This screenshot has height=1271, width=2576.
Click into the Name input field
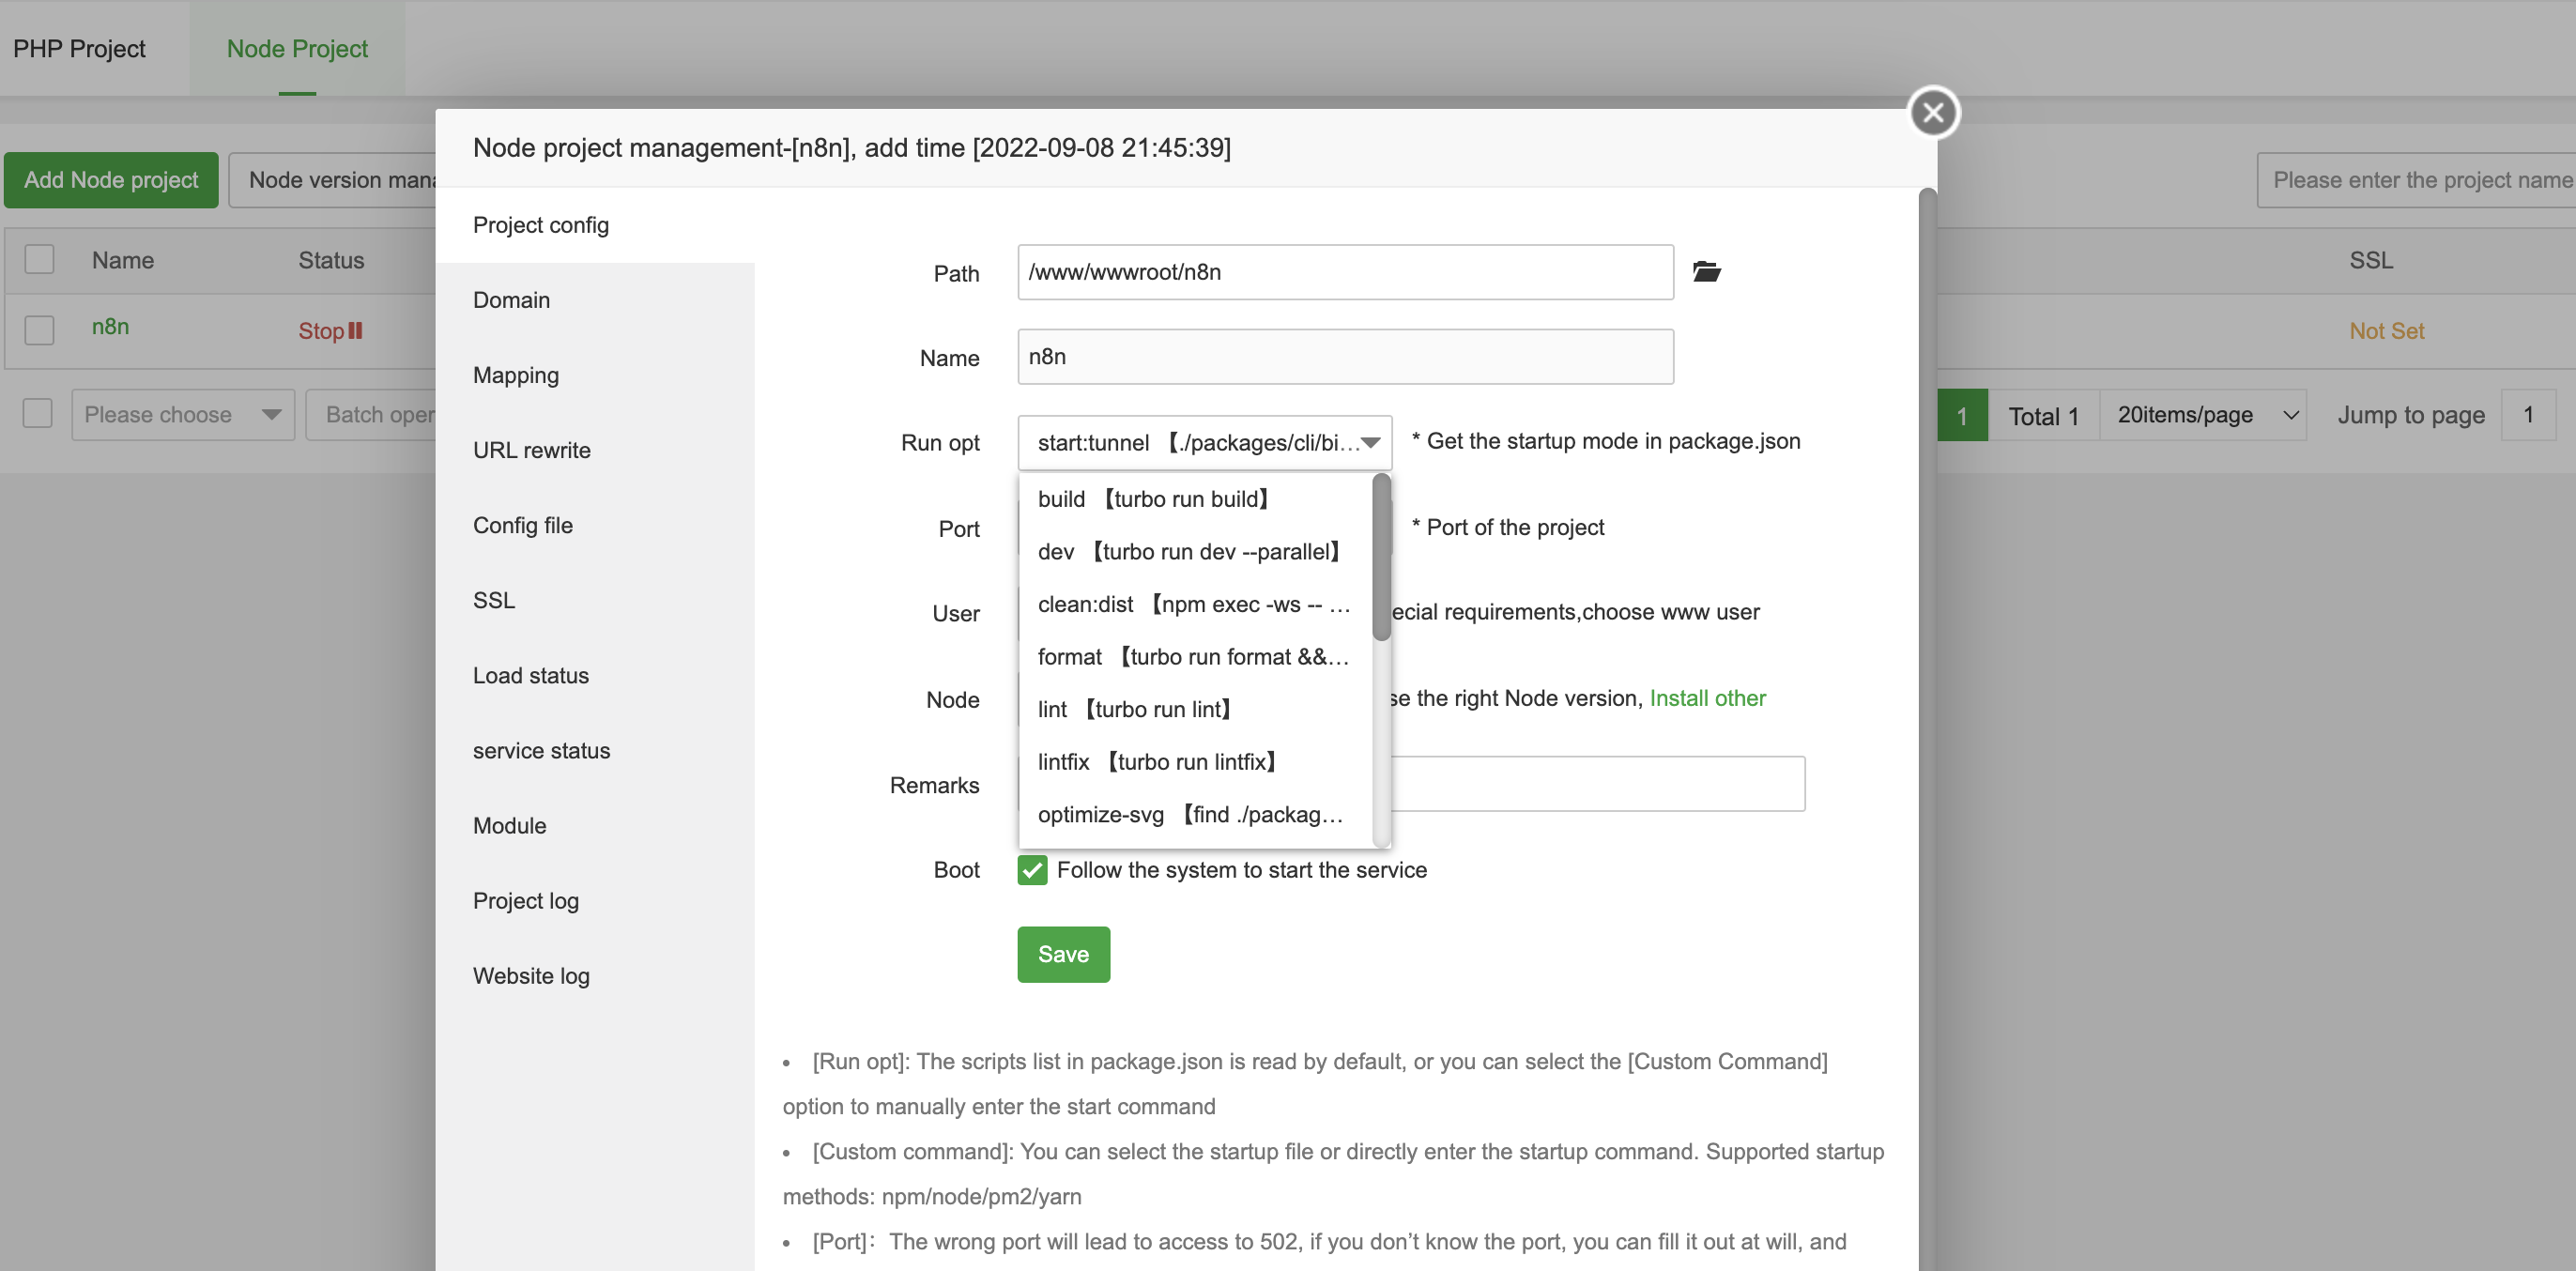click(x=1344, y=357)
